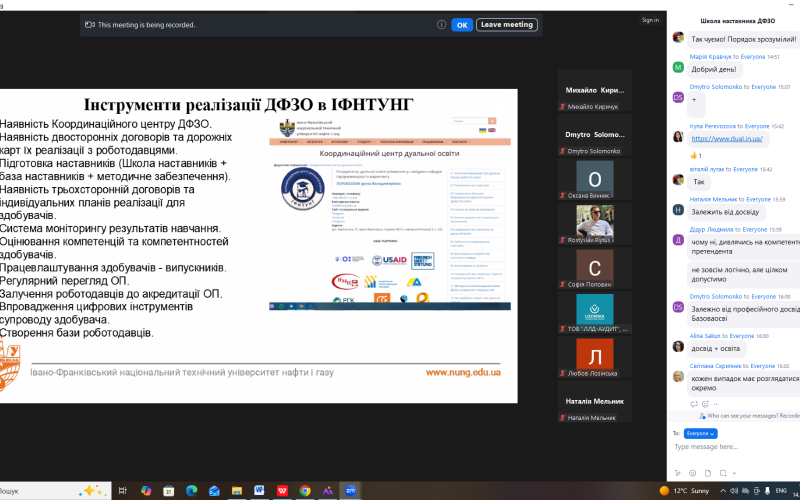Open chat text formatting tool

[x=677, y=473]
